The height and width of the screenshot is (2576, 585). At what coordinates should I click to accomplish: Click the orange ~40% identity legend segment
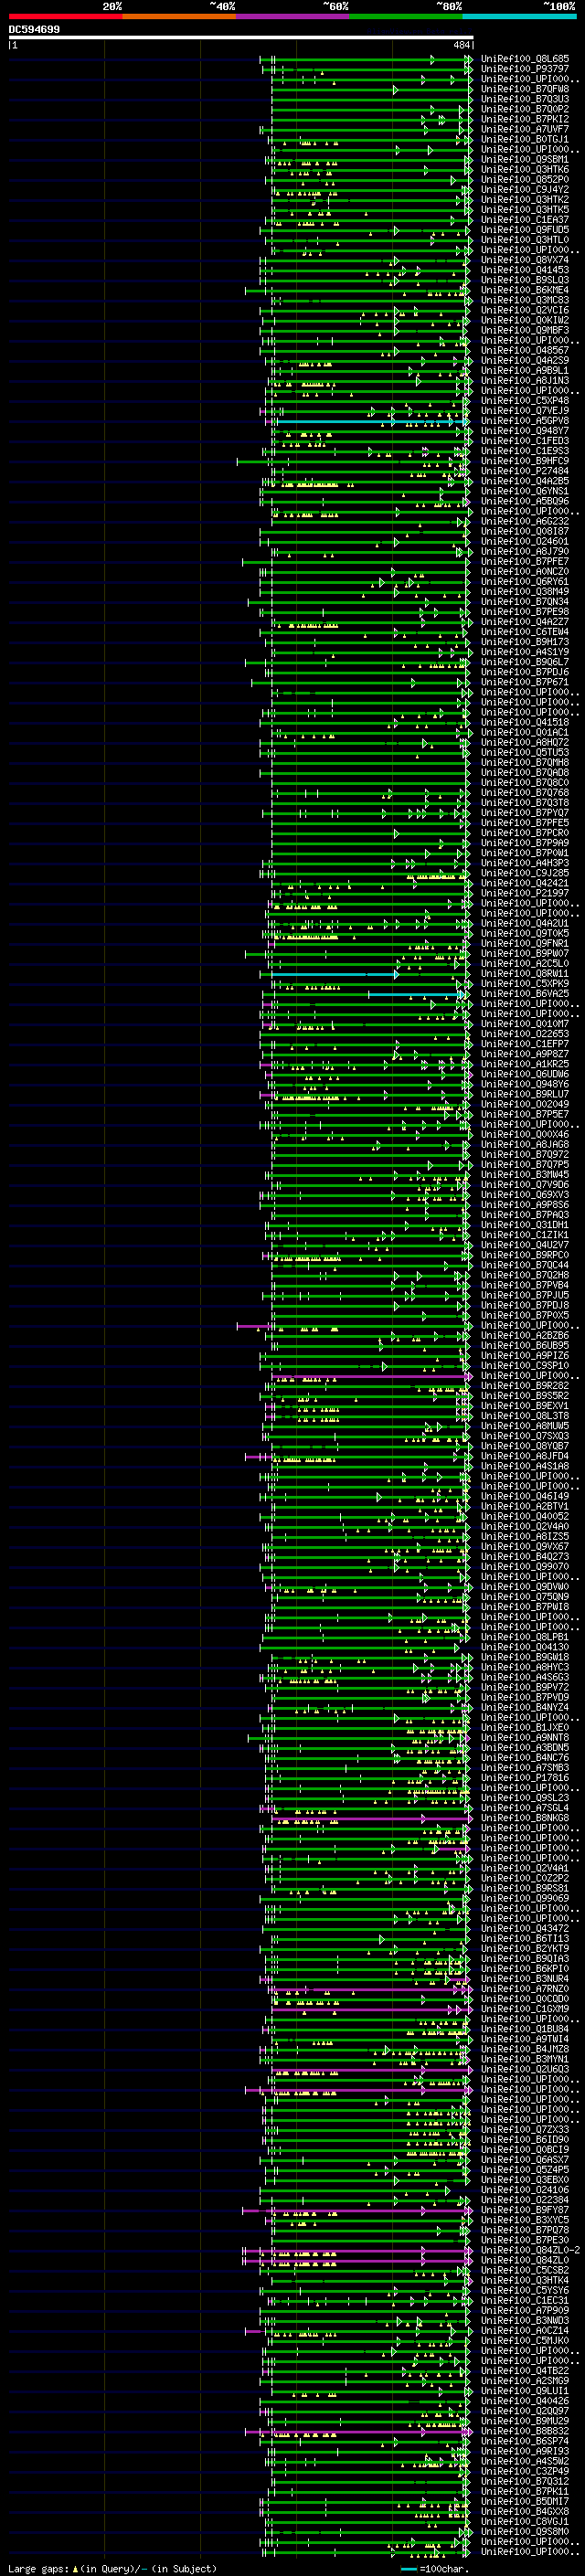[179, 16]
